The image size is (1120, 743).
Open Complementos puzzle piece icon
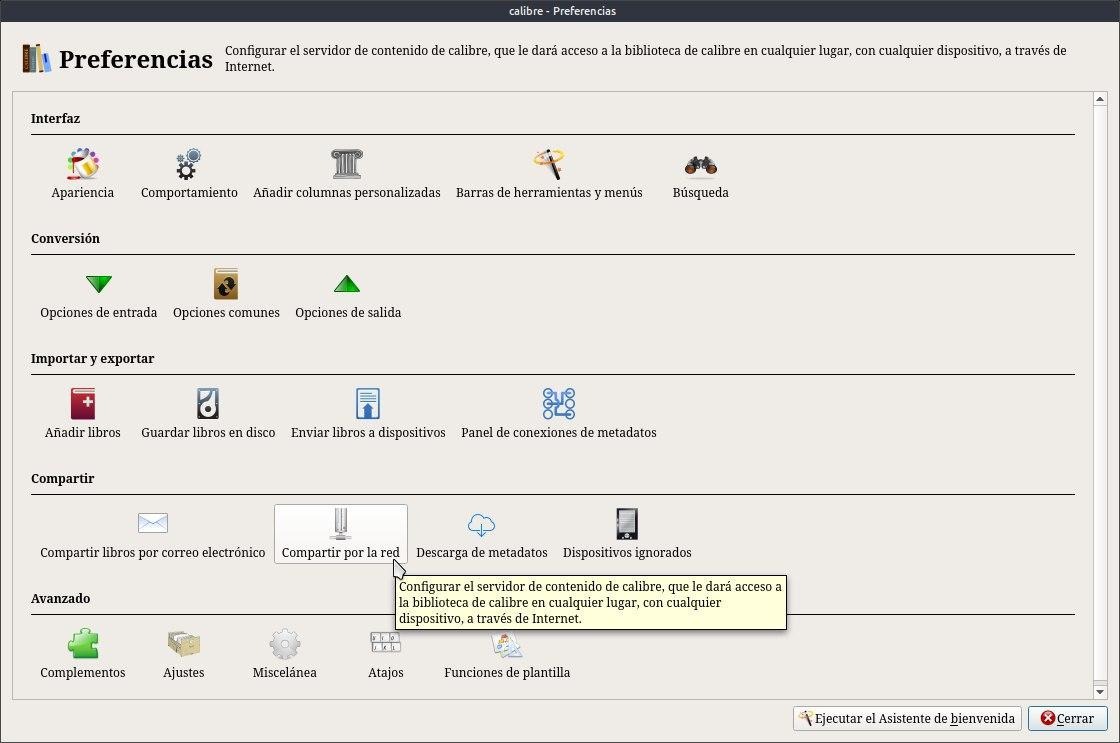coord(83,644)
